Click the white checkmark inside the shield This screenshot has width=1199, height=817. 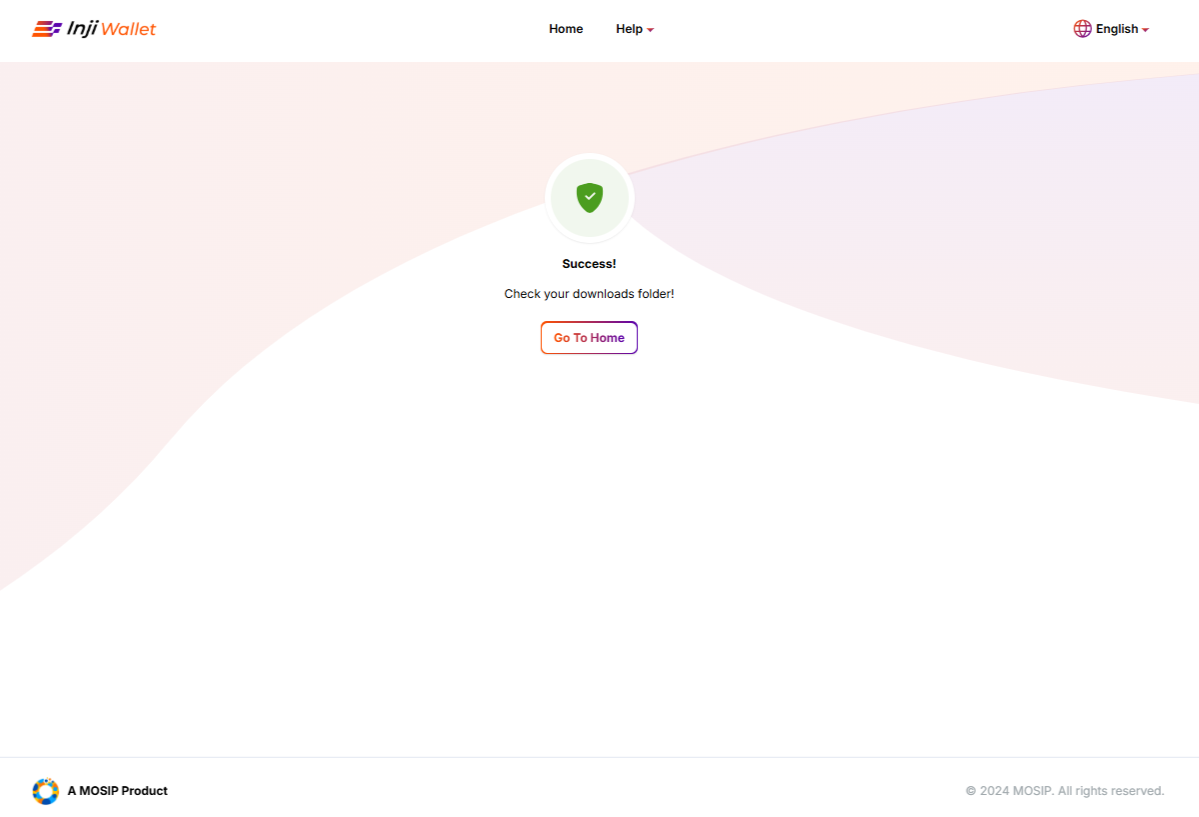[x=589, y=196]
